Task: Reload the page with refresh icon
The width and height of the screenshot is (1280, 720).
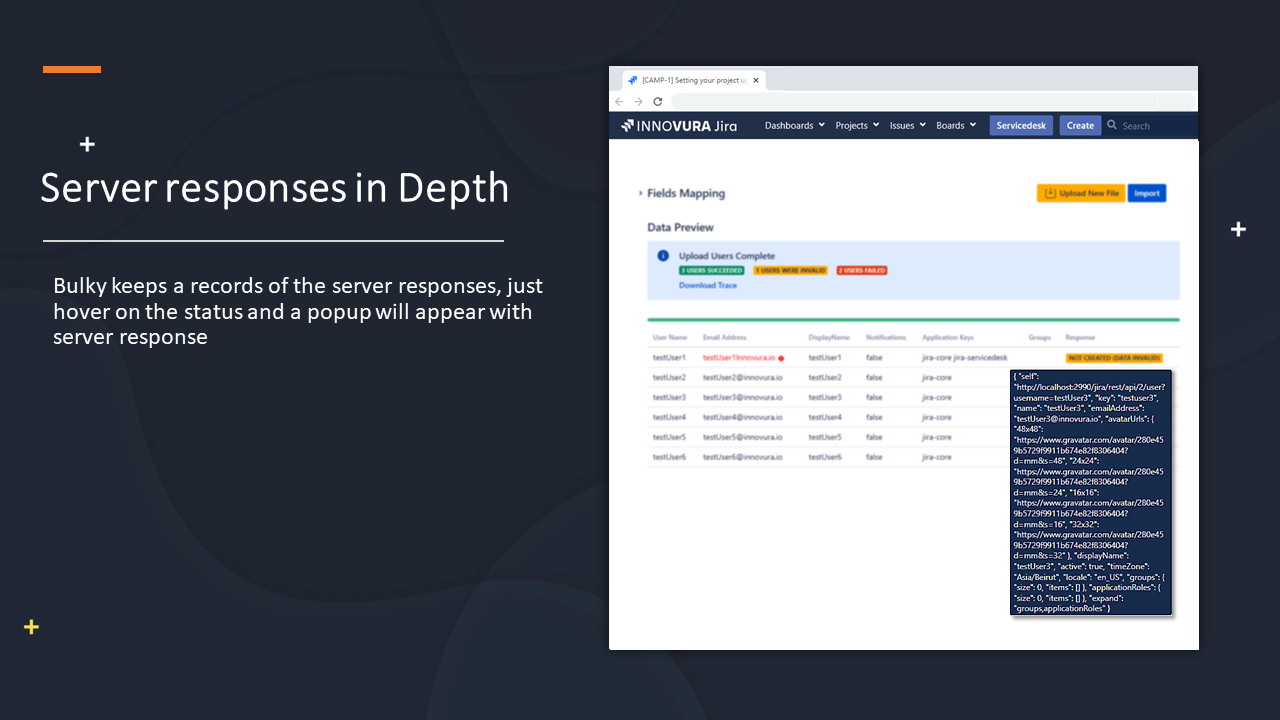Action: tap(658, 102)
